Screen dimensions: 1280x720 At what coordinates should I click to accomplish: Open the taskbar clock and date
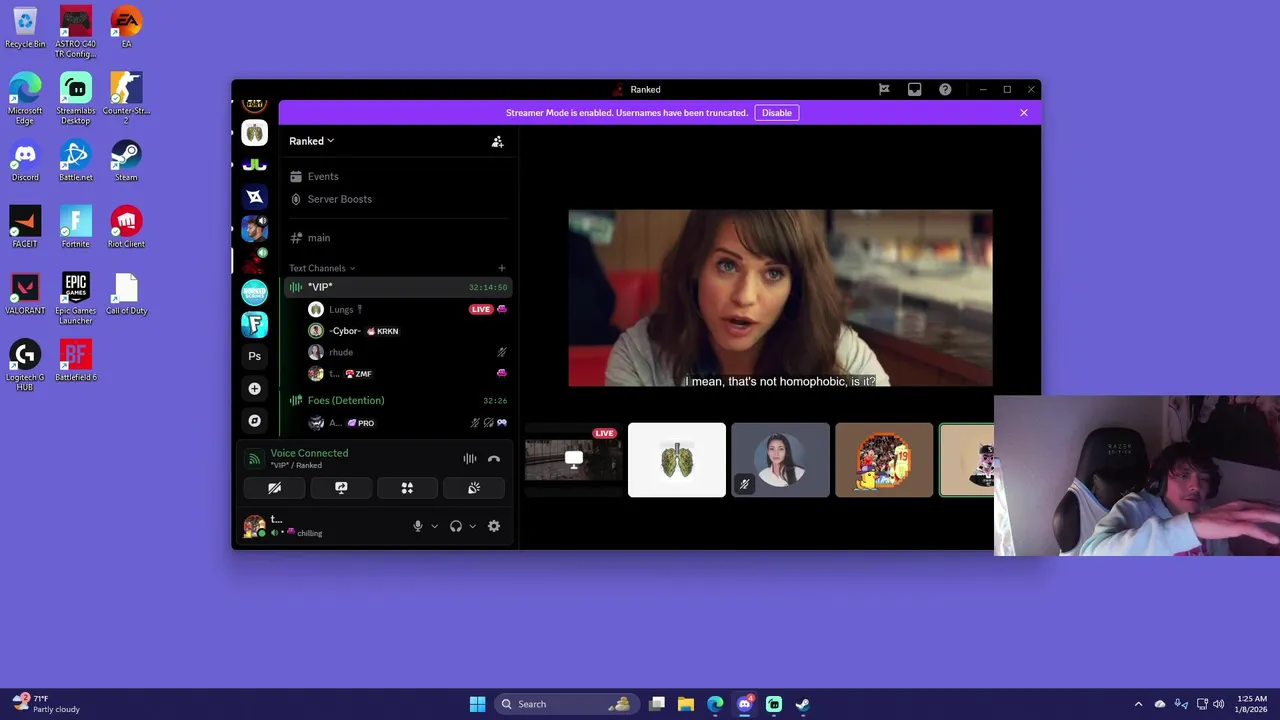1252,704
